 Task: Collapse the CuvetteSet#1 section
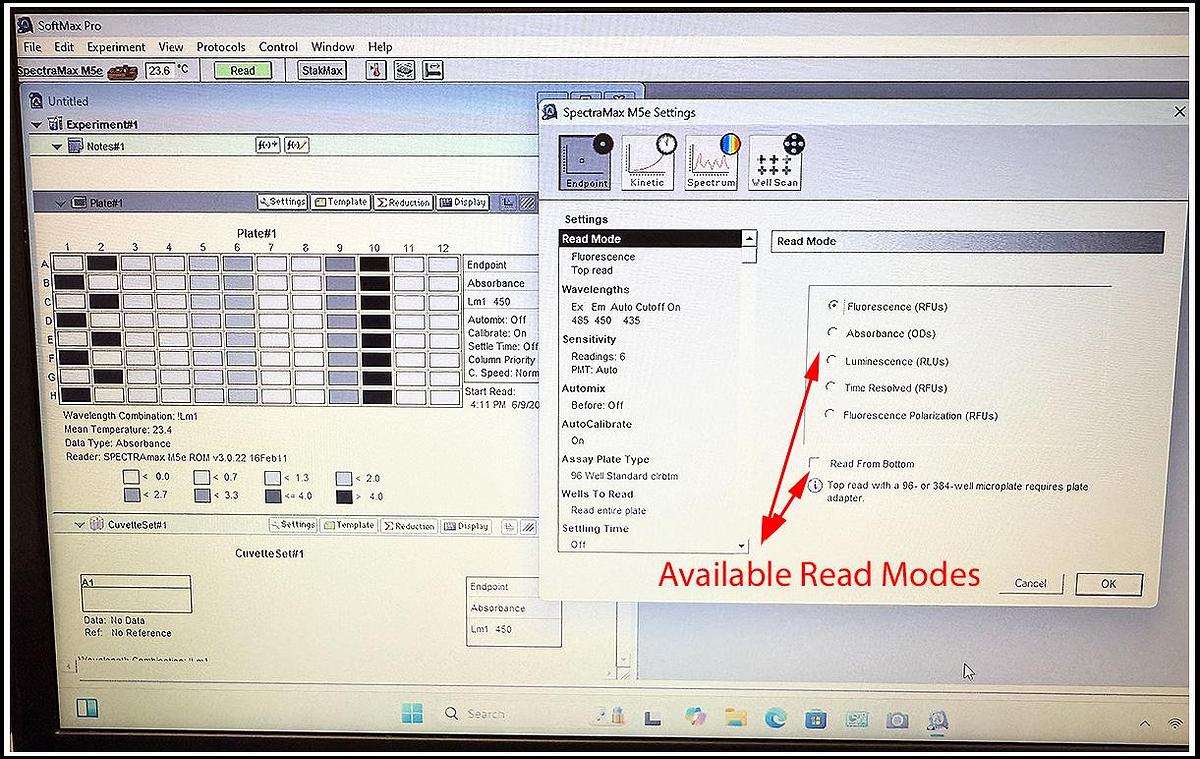[80, 524]
